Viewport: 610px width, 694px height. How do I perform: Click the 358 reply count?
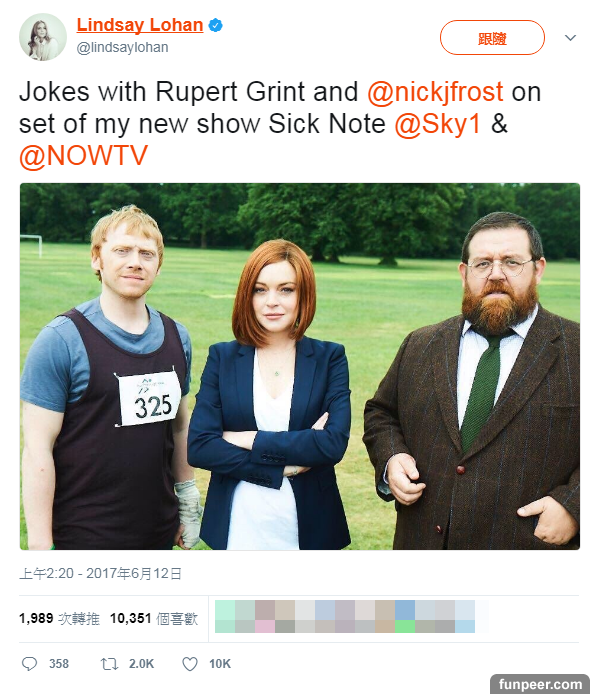point(59,664)
